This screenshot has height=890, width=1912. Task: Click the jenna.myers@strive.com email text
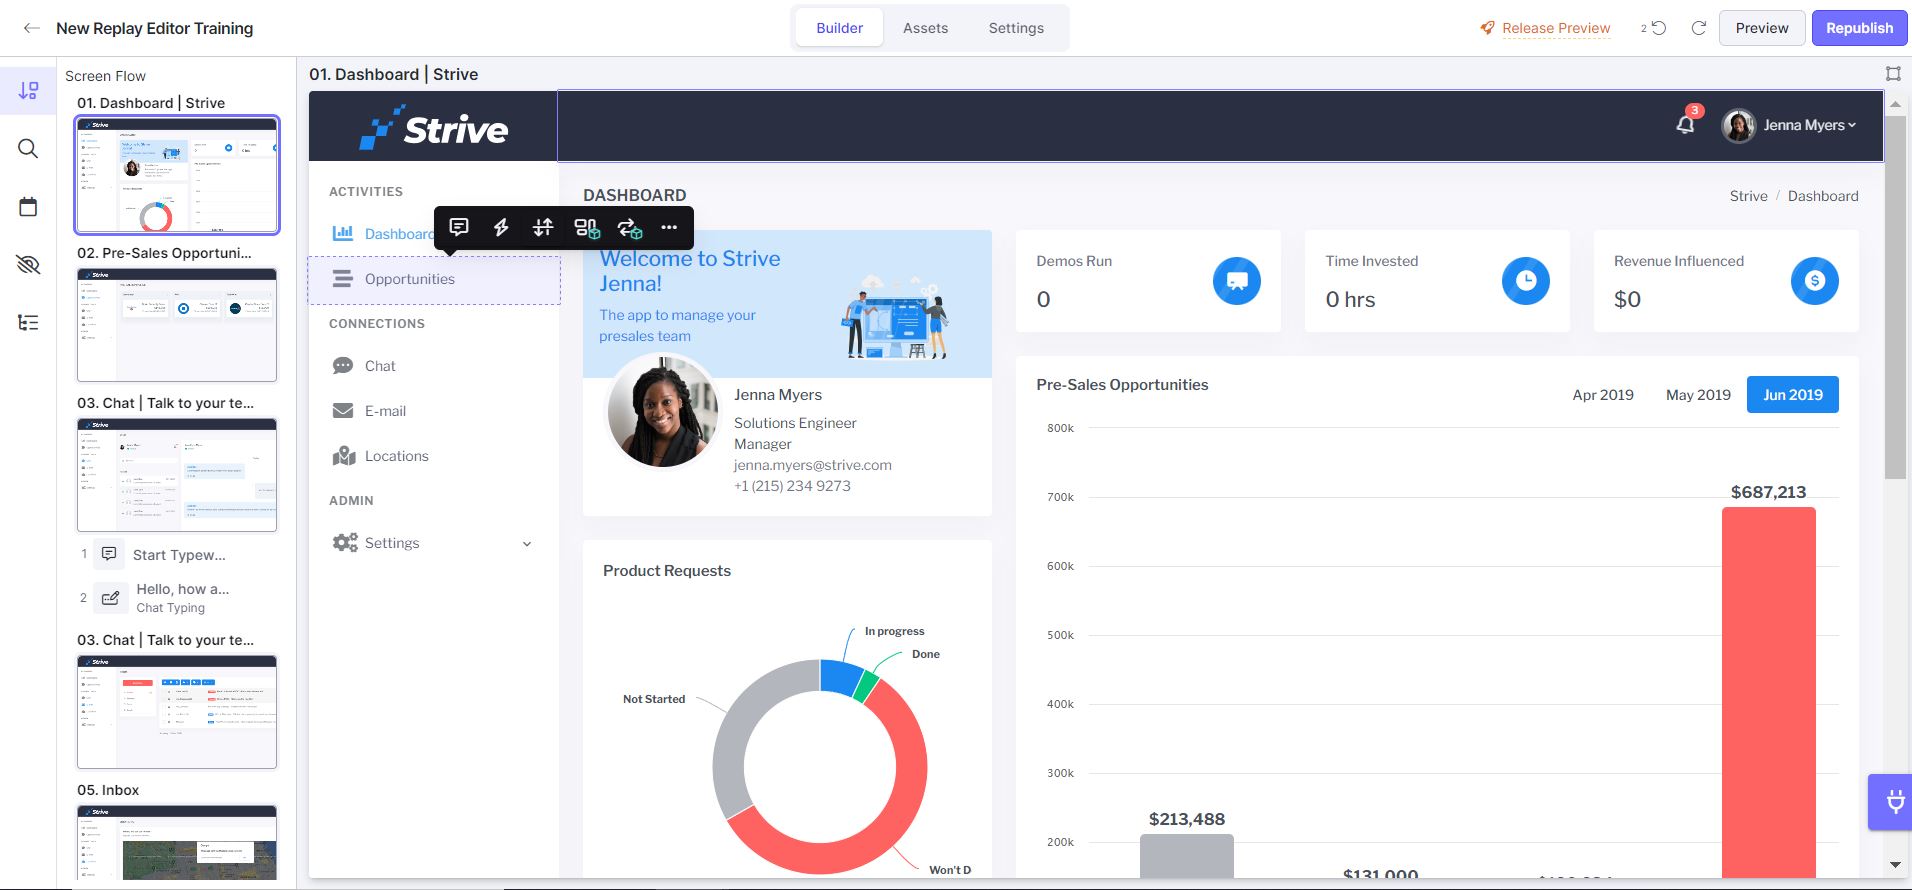pos(813,465)
